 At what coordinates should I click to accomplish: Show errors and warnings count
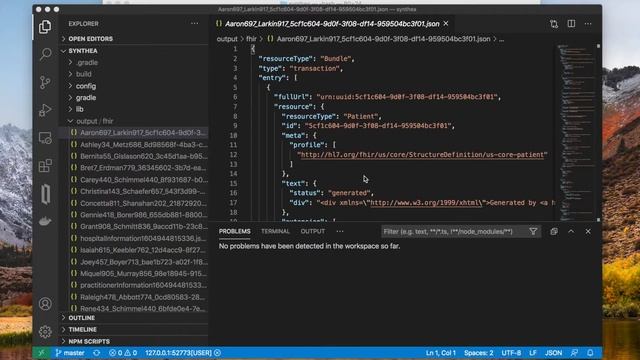(x=123, y=353)
